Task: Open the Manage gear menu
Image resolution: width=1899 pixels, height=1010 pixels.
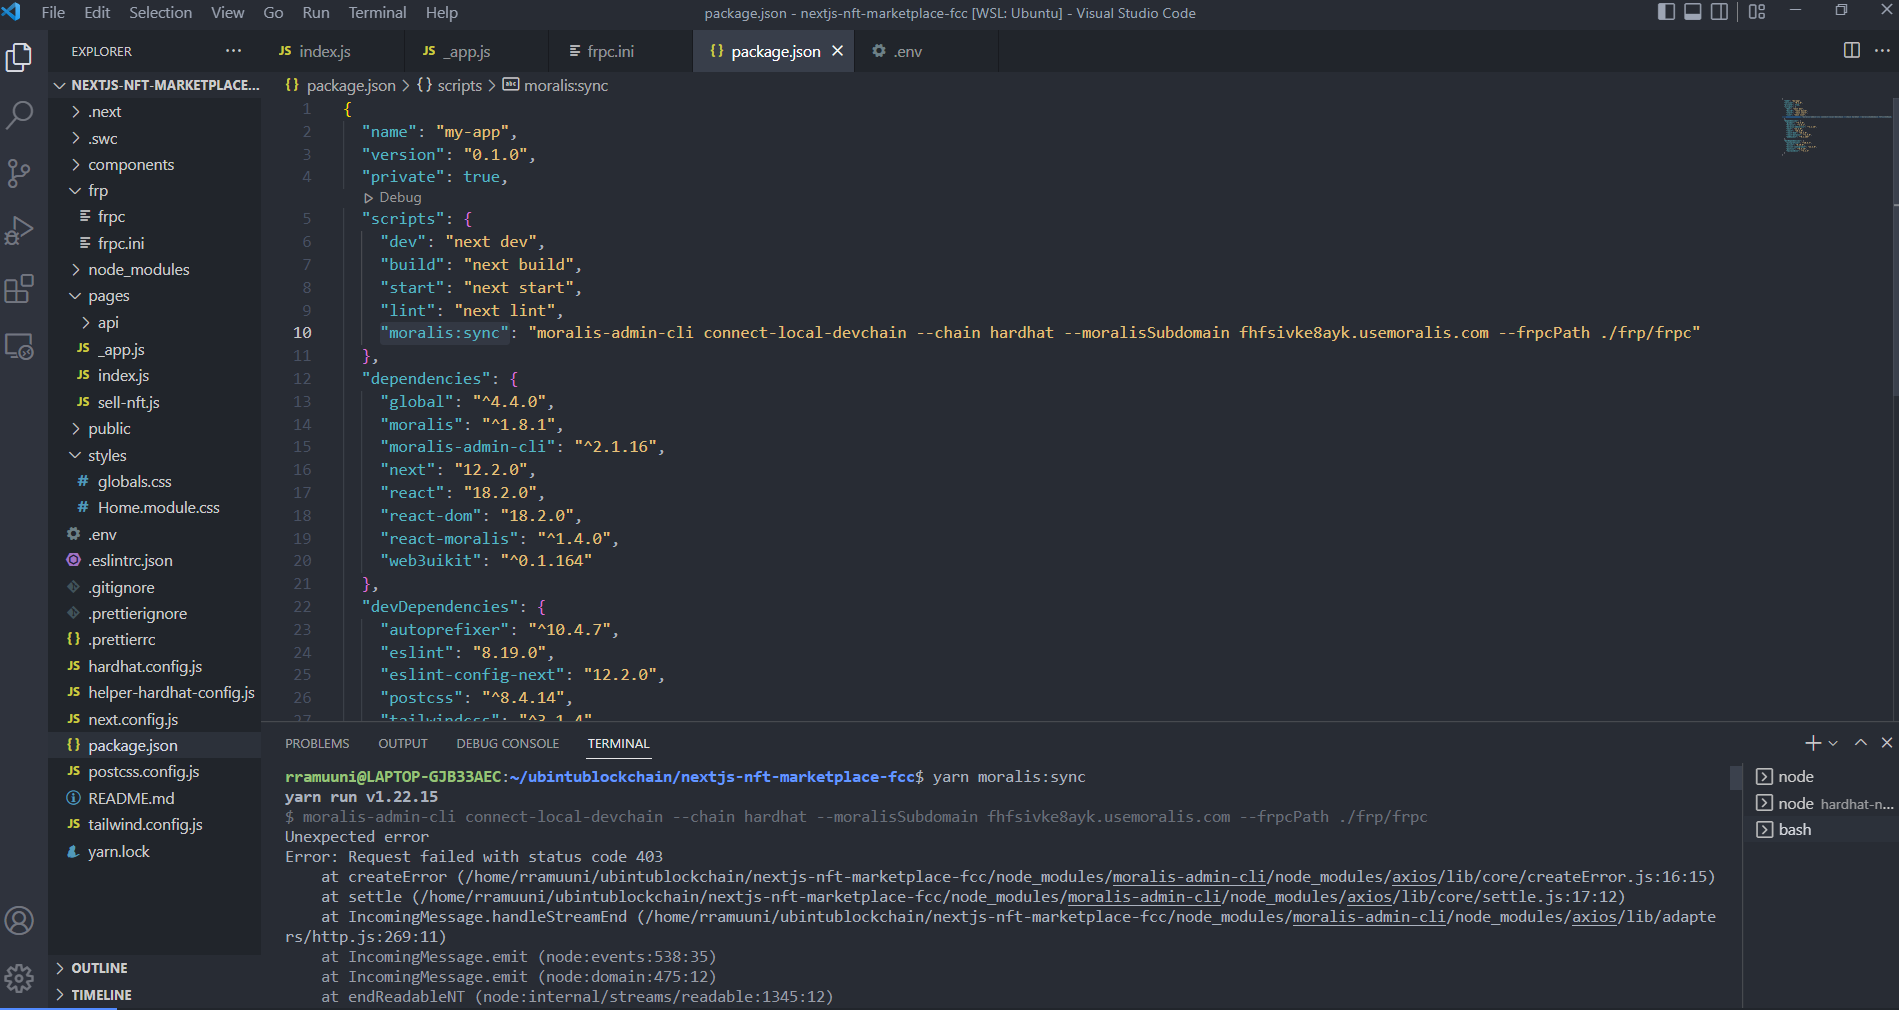Action: [x=19, y=978]
